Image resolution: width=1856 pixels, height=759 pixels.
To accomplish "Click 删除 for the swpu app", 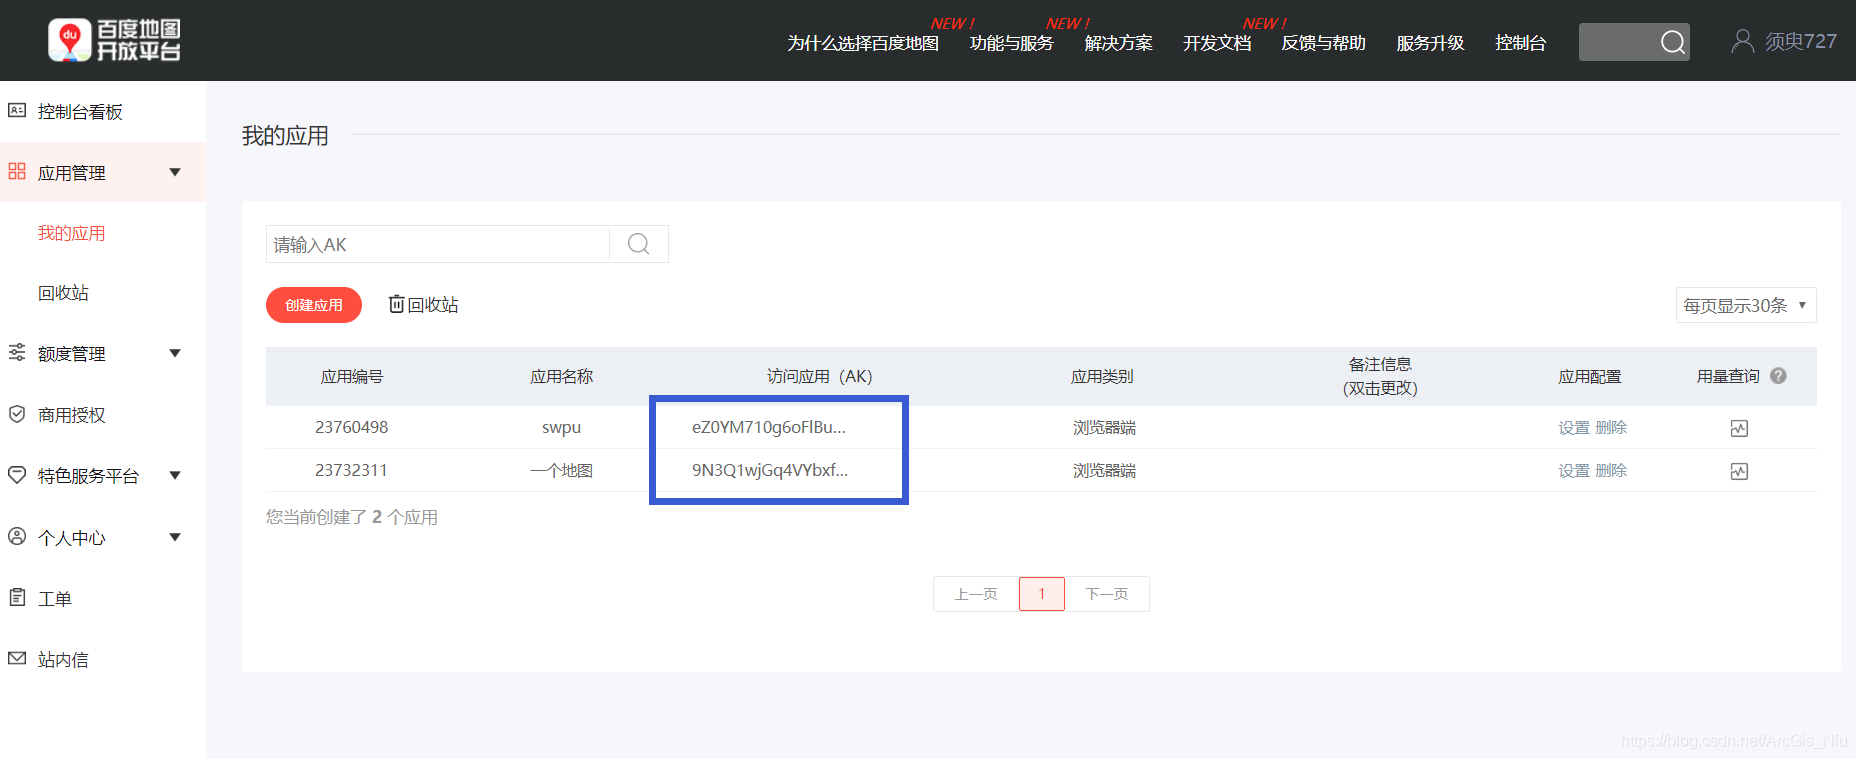I will (x=1611, y=428).
